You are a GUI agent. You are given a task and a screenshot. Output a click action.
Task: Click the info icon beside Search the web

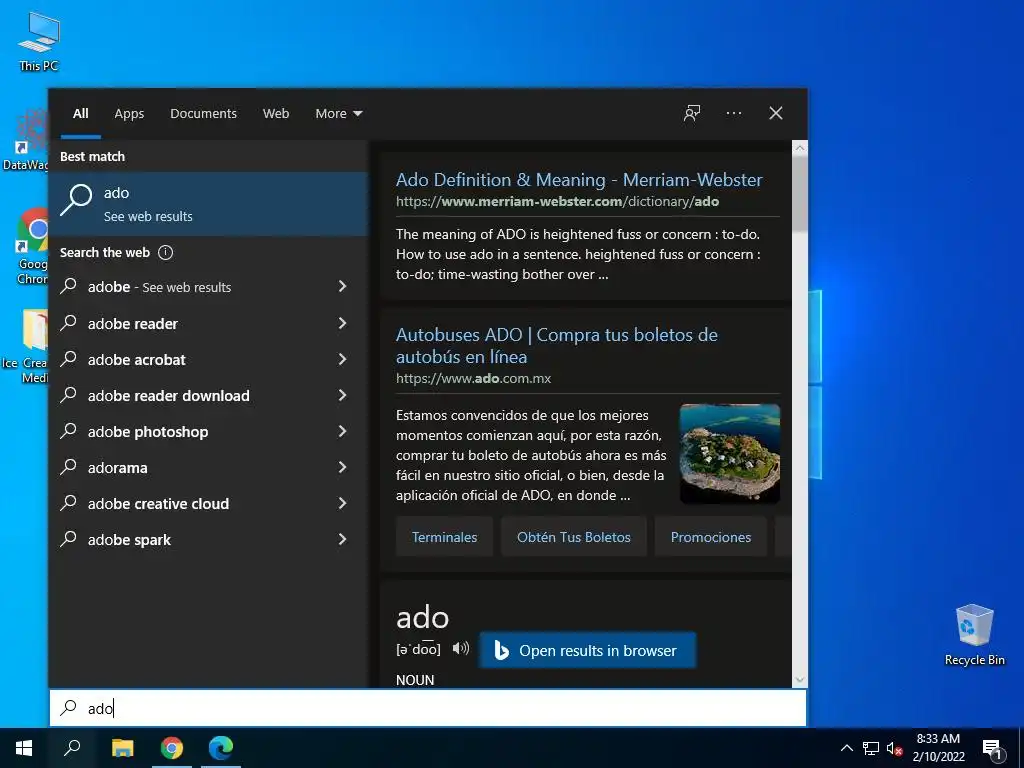point(165,253)
